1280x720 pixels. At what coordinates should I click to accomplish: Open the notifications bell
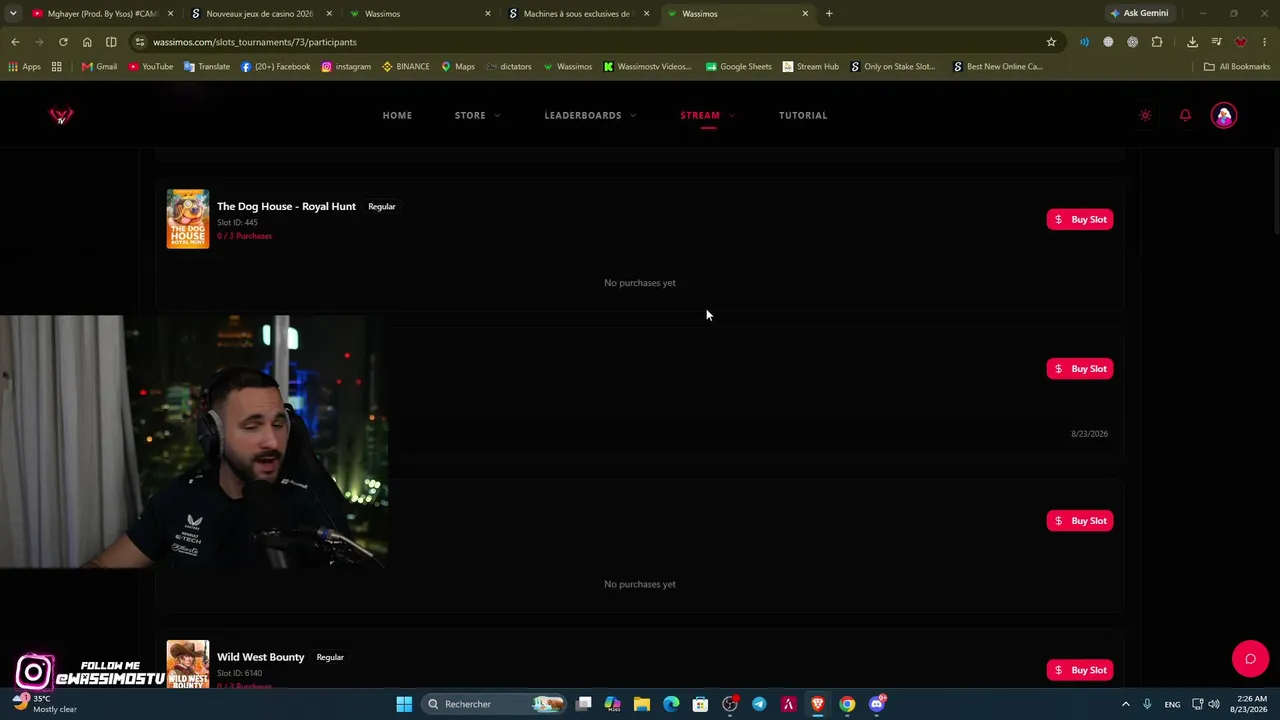click(x=1185, y=115)
